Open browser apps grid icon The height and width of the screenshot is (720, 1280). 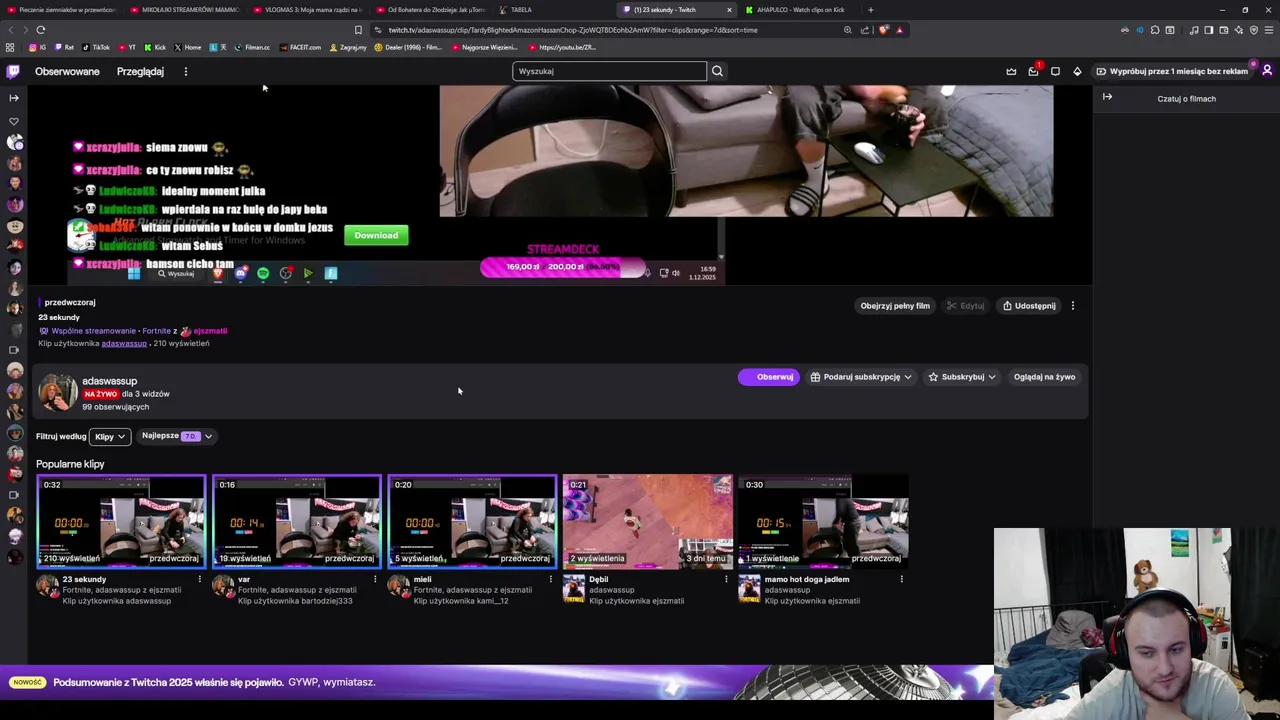10,47
